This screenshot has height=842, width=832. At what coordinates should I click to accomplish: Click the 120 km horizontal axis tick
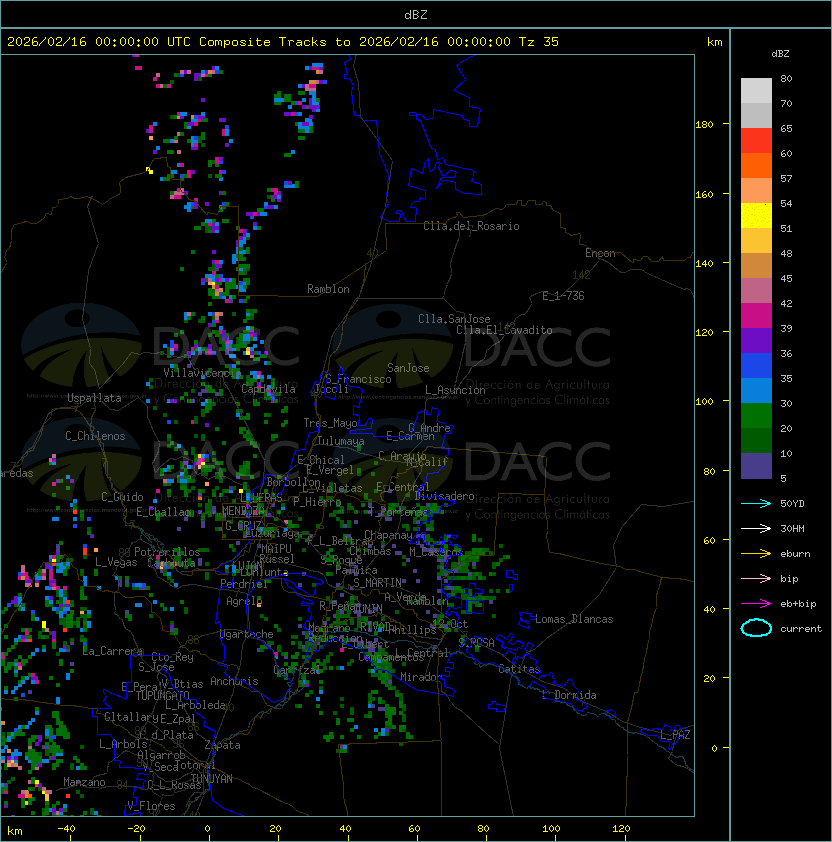coord(621,829)
